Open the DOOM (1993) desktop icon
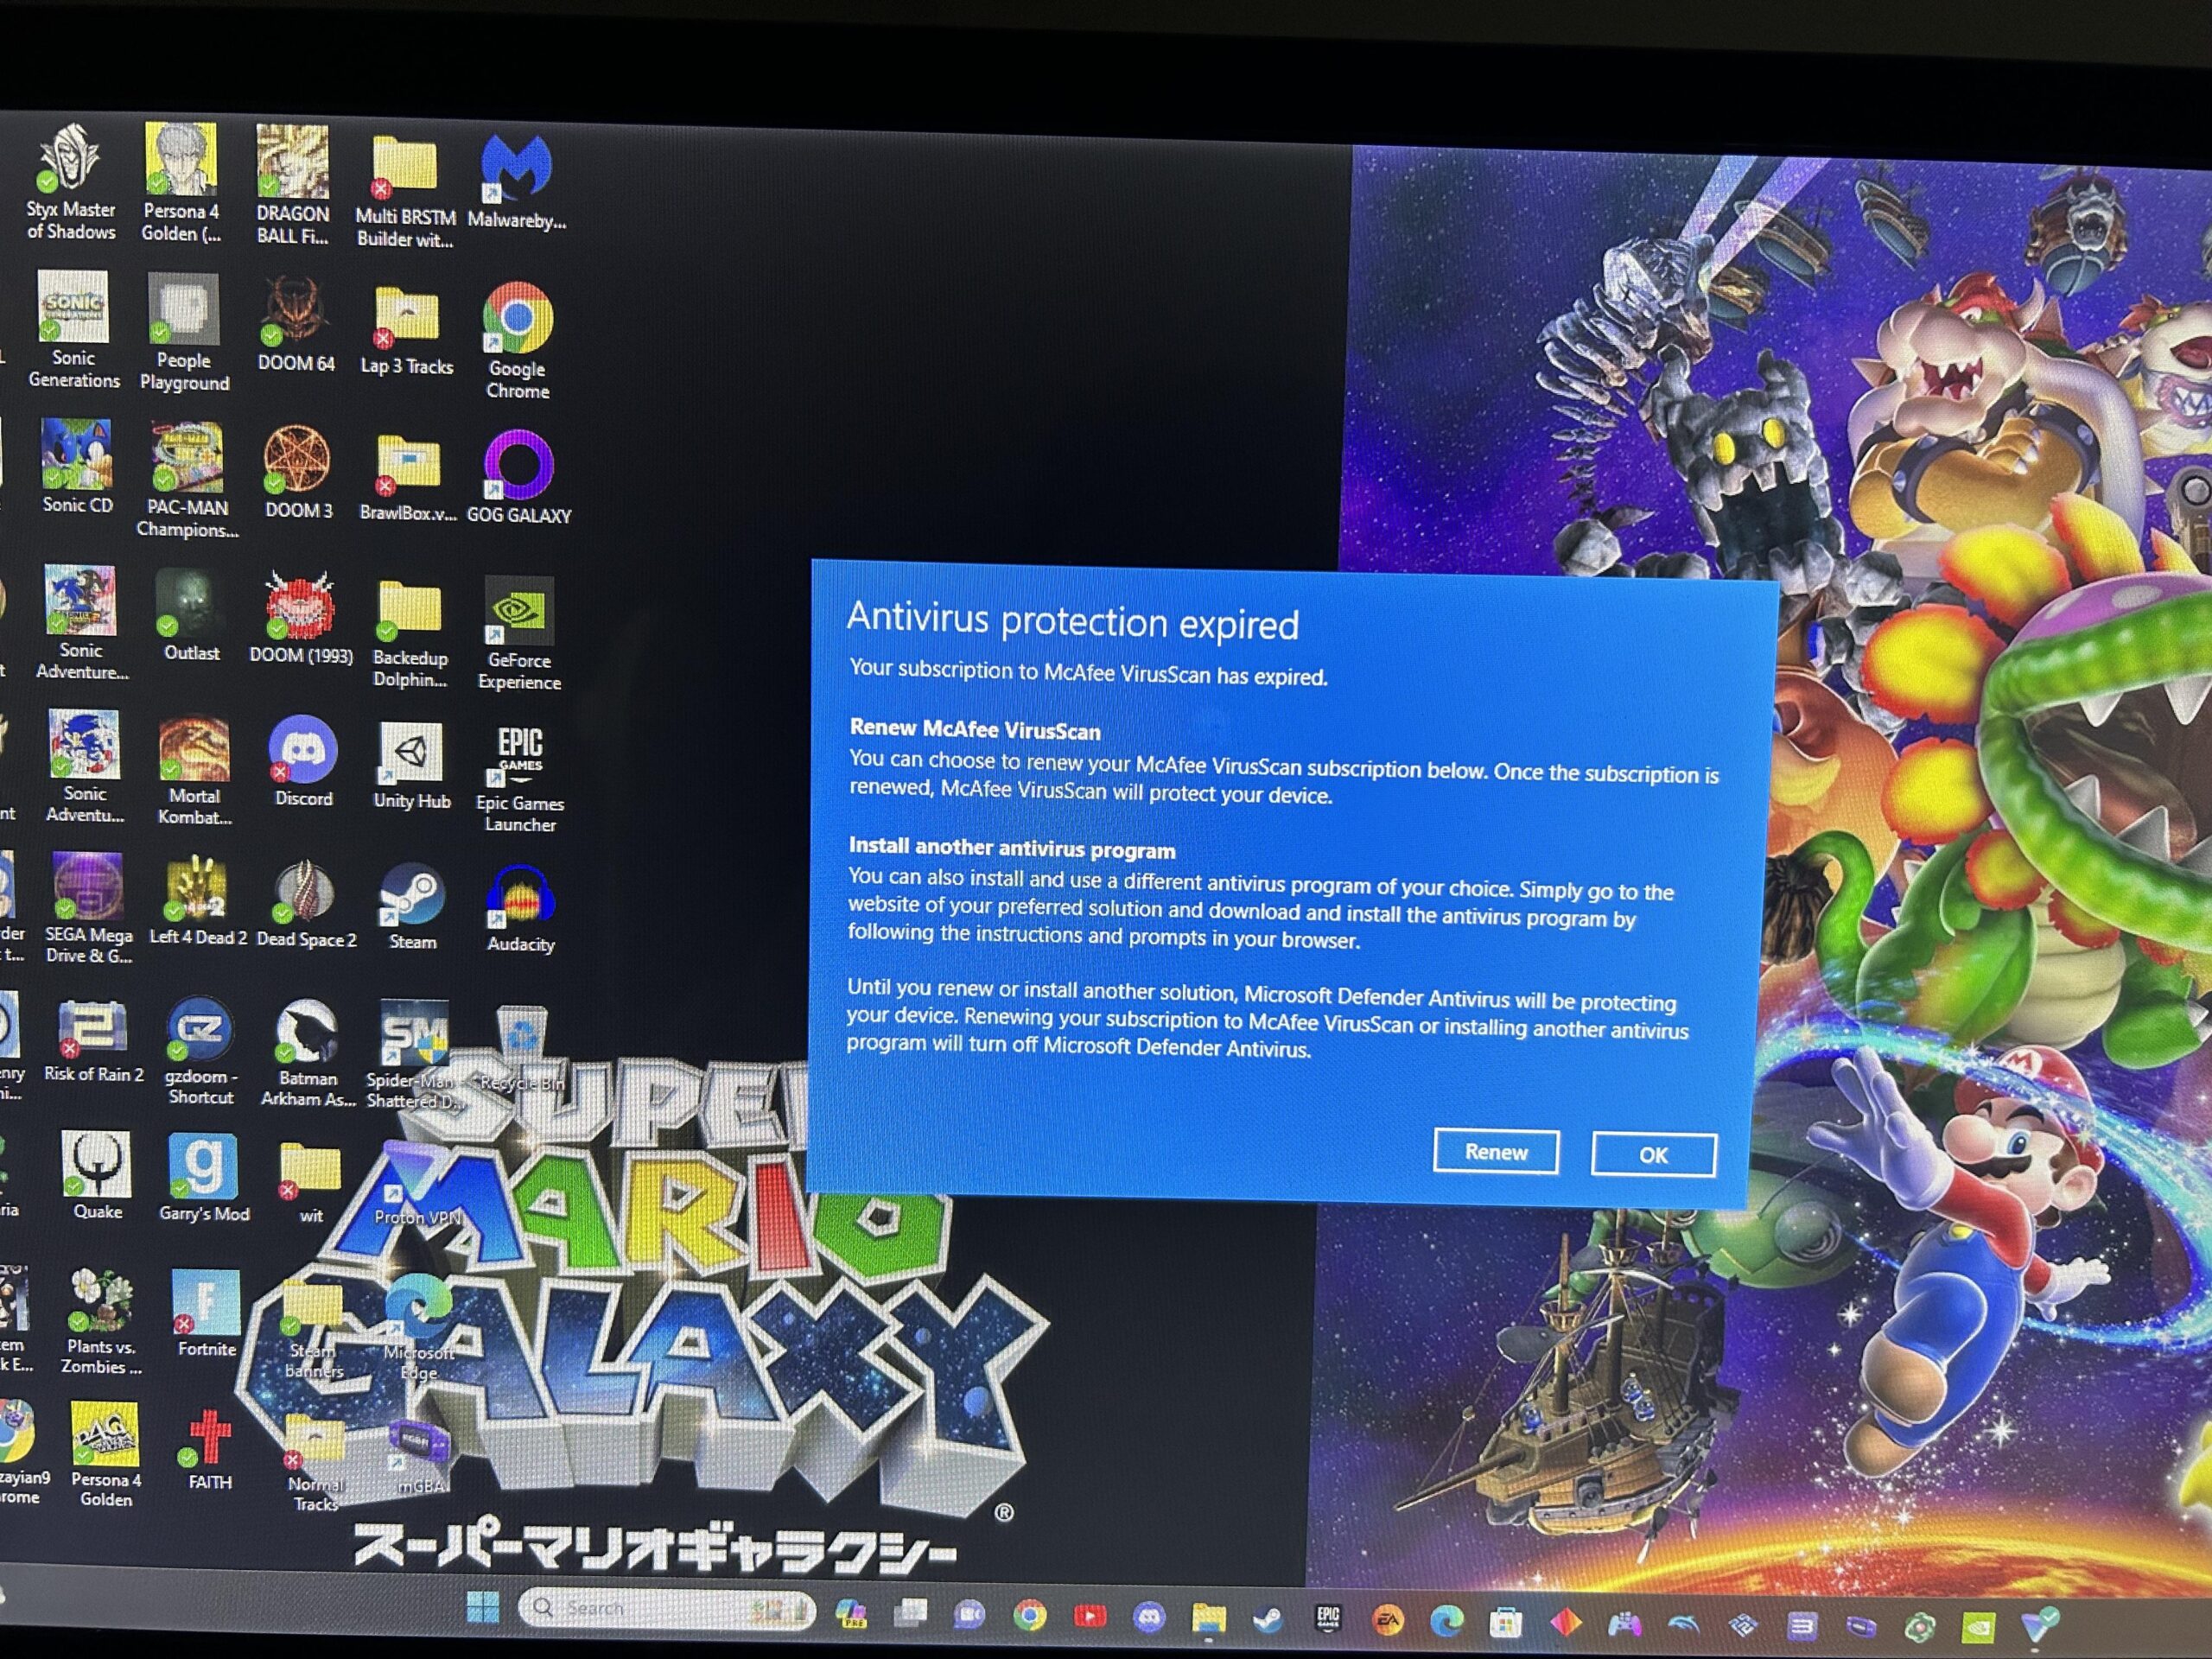2212x1659 pixels. pos(301,617)
